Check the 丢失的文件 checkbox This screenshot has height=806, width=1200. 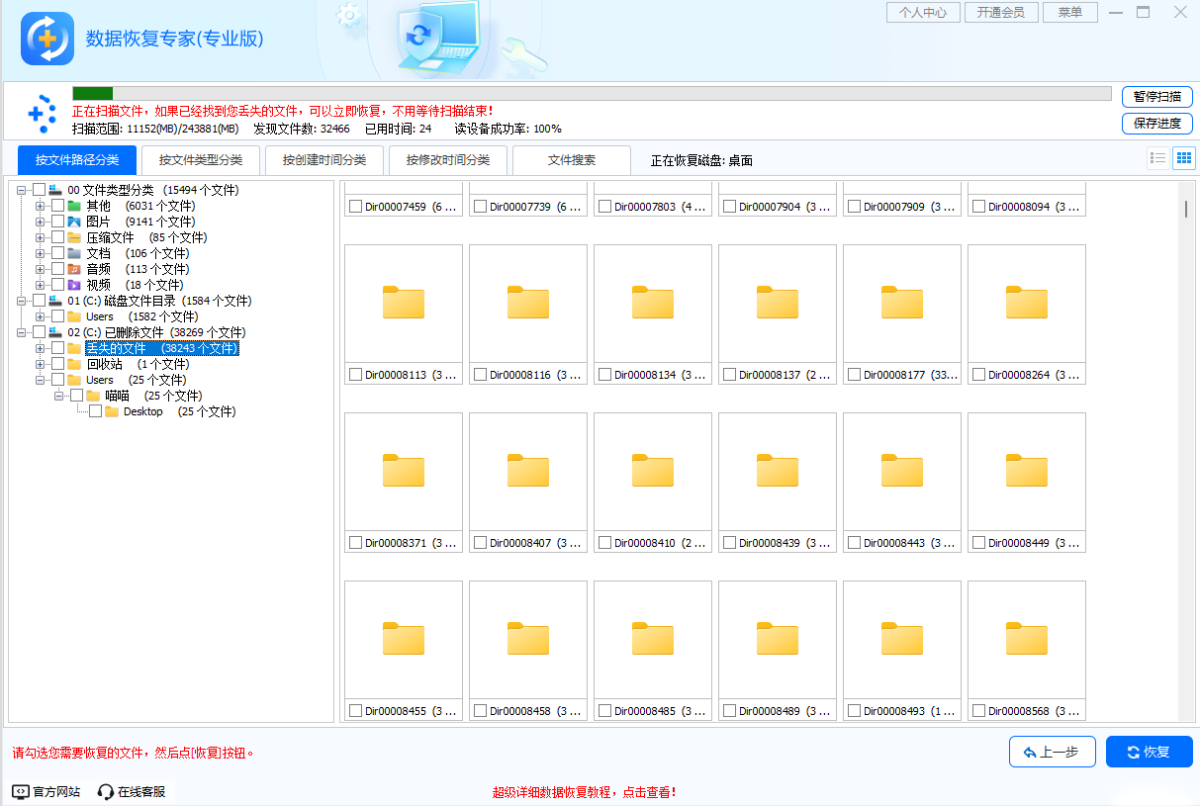click(58, 348)
